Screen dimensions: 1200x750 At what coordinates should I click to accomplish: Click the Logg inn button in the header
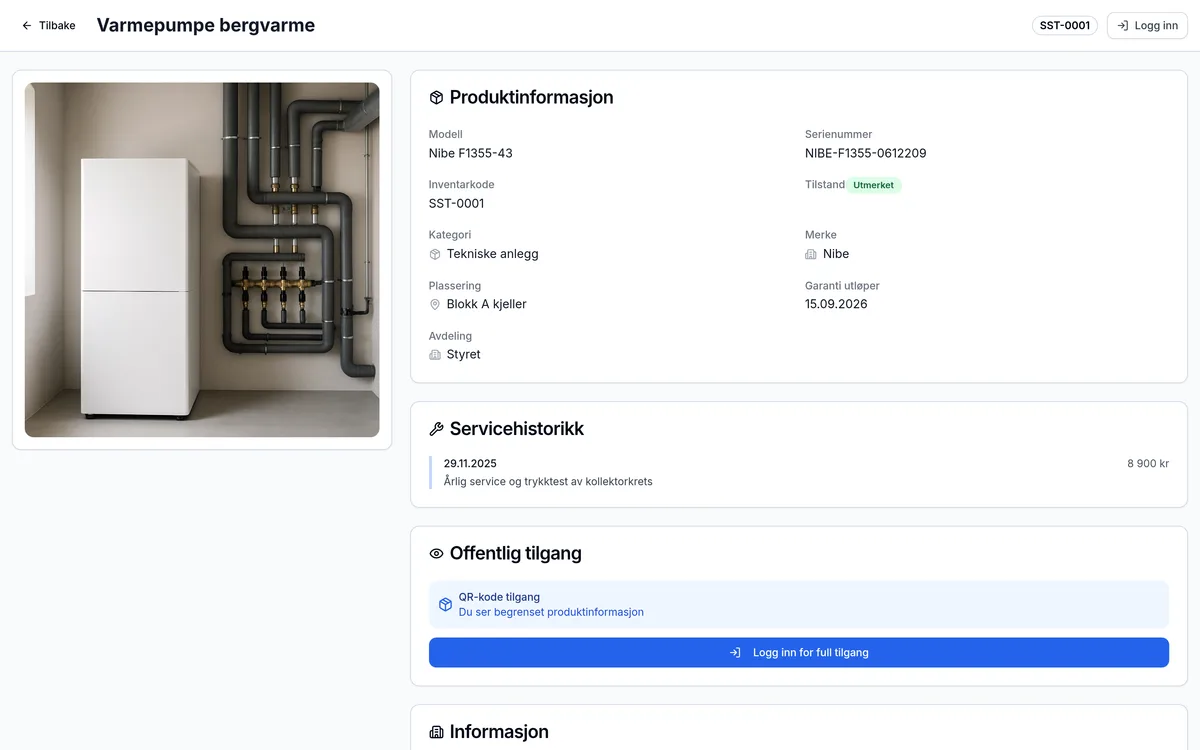[1147, 26]
